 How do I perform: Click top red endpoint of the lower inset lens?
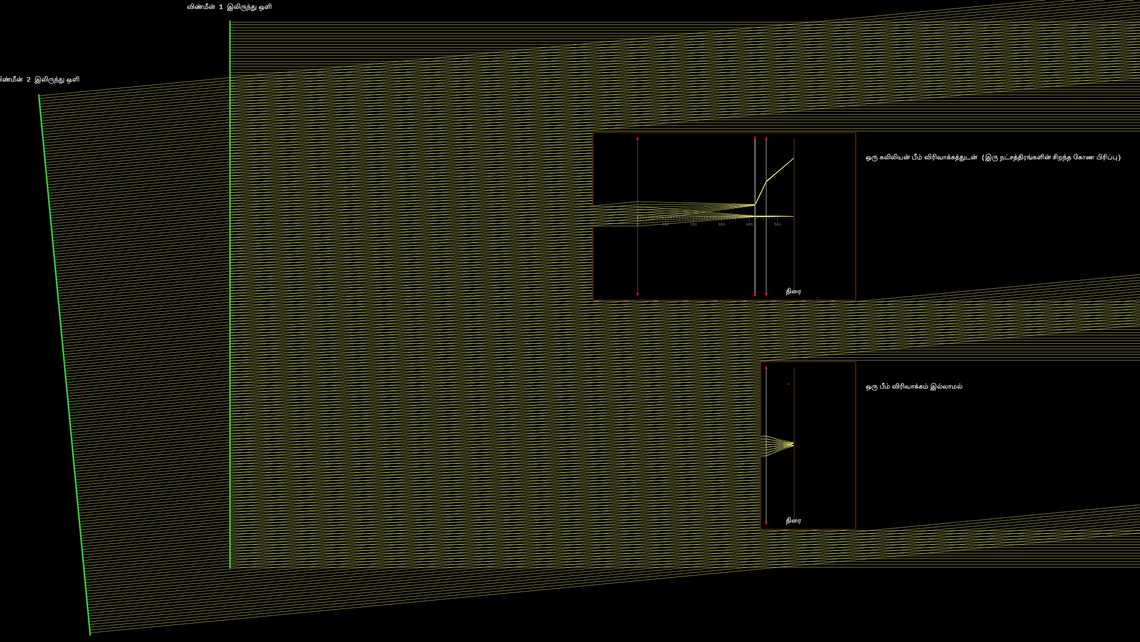[x=765, y=367]
